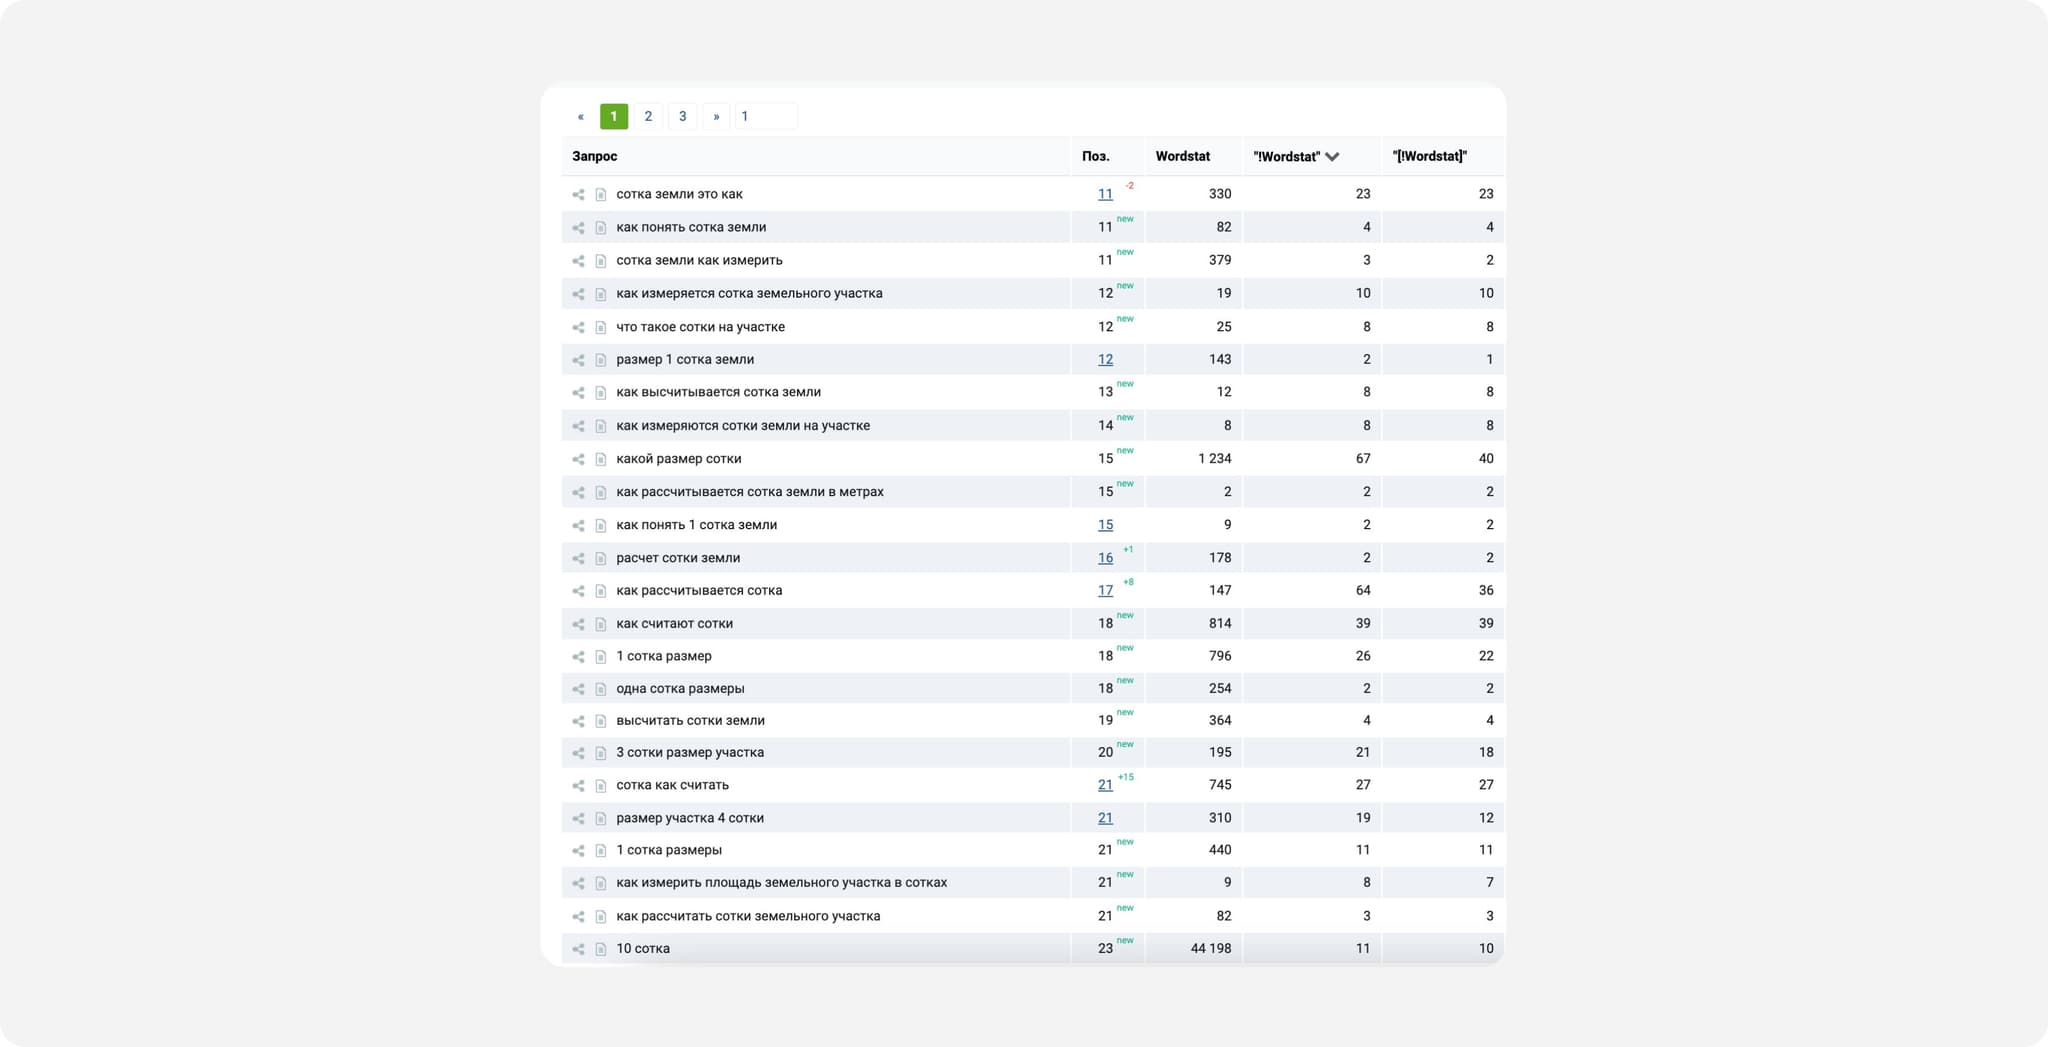Click share icon for "размер 1 сотка земли"

[578, 360]
